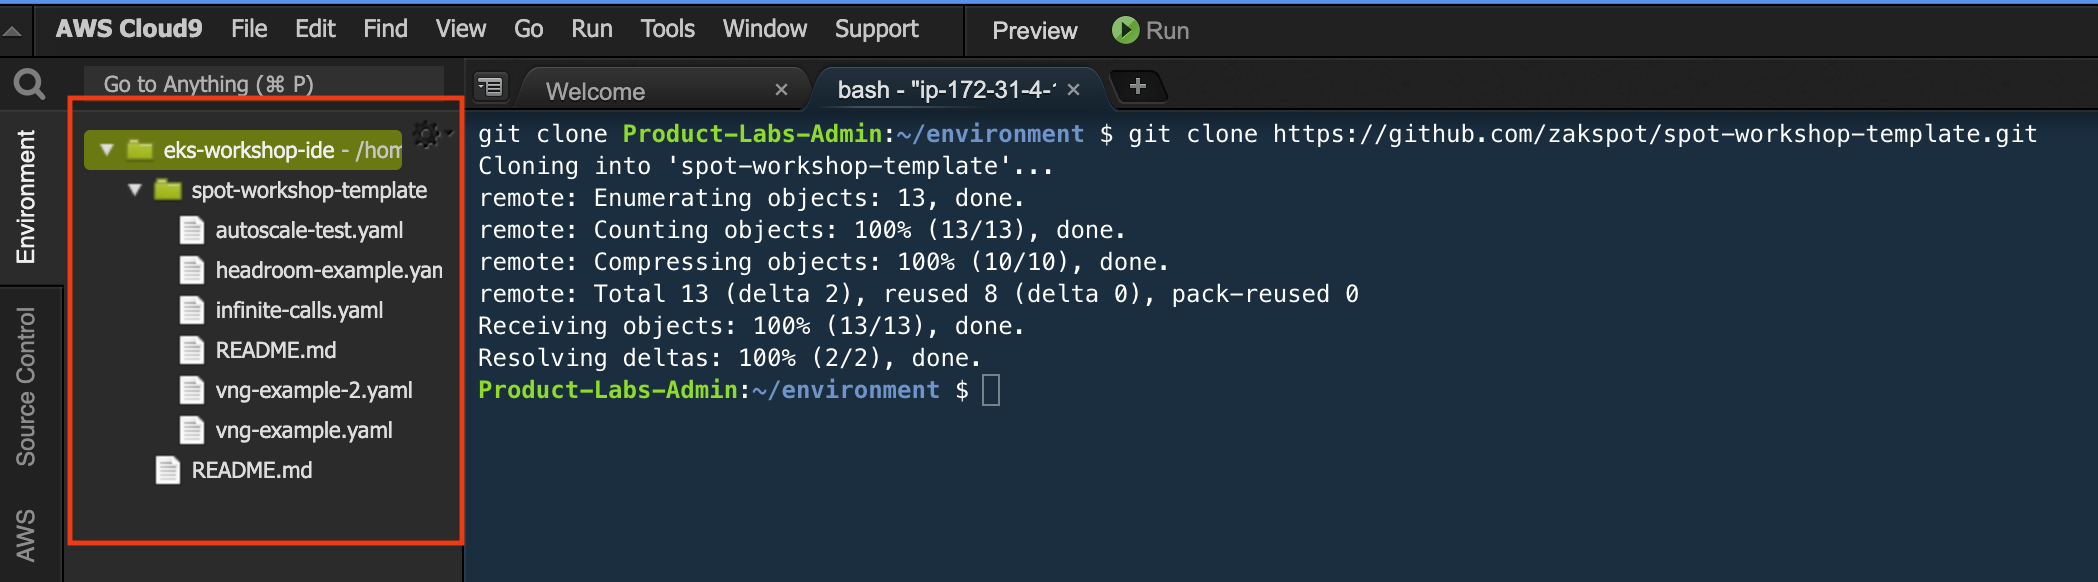Click the Preview button
The width and height of the screenshot is (2098, 582).
coord(1034,31)
